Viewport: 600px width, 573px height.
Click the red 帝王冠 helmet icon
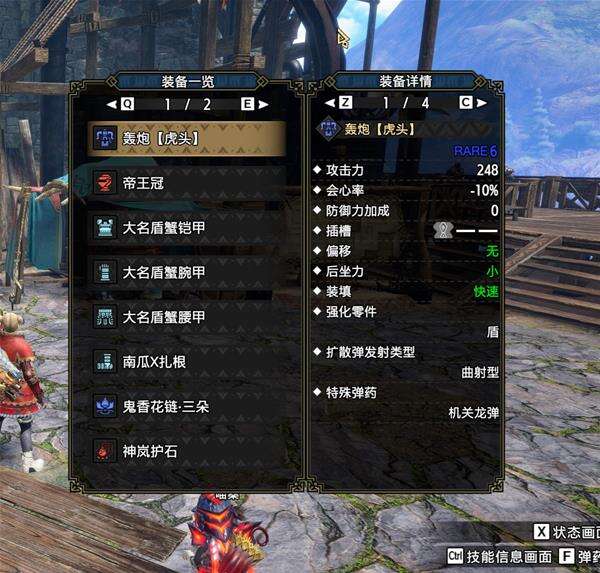(x=105, y=183)
